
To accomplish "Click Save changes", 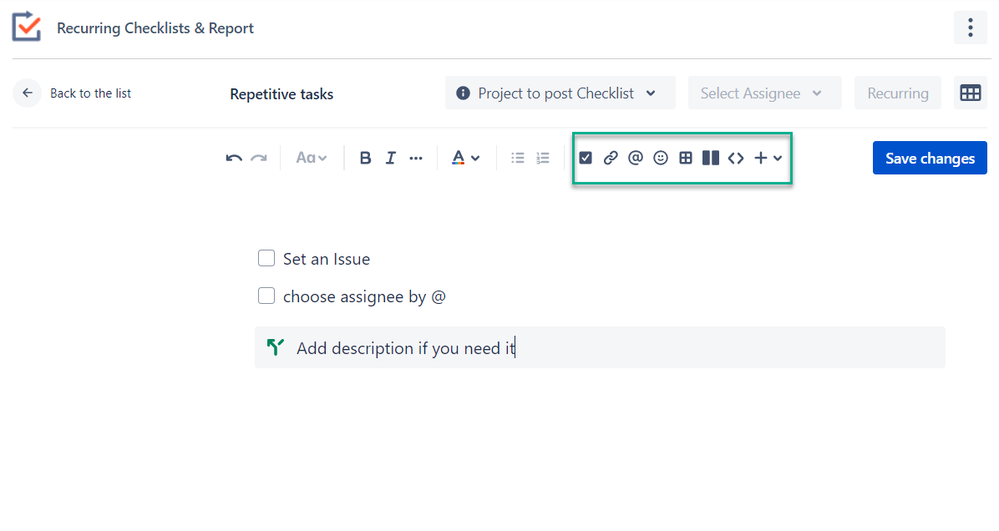I will tap(930, 158).
